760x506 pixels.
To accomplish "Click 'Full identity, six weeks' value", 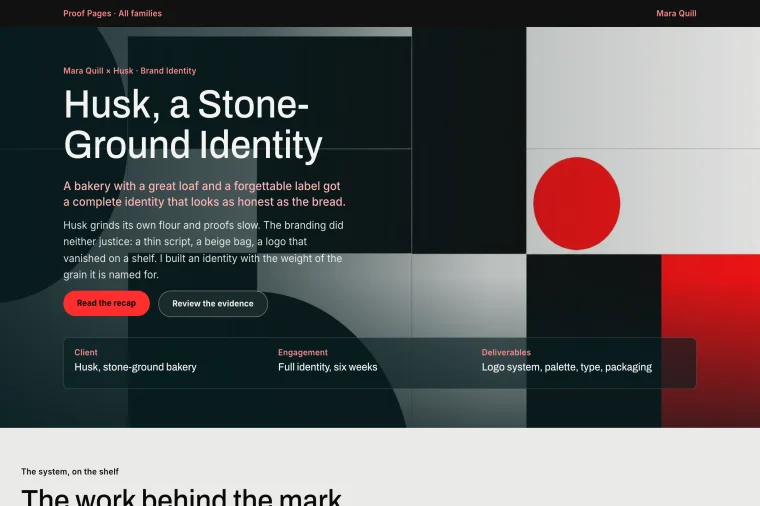I will [x=328, y=367].
